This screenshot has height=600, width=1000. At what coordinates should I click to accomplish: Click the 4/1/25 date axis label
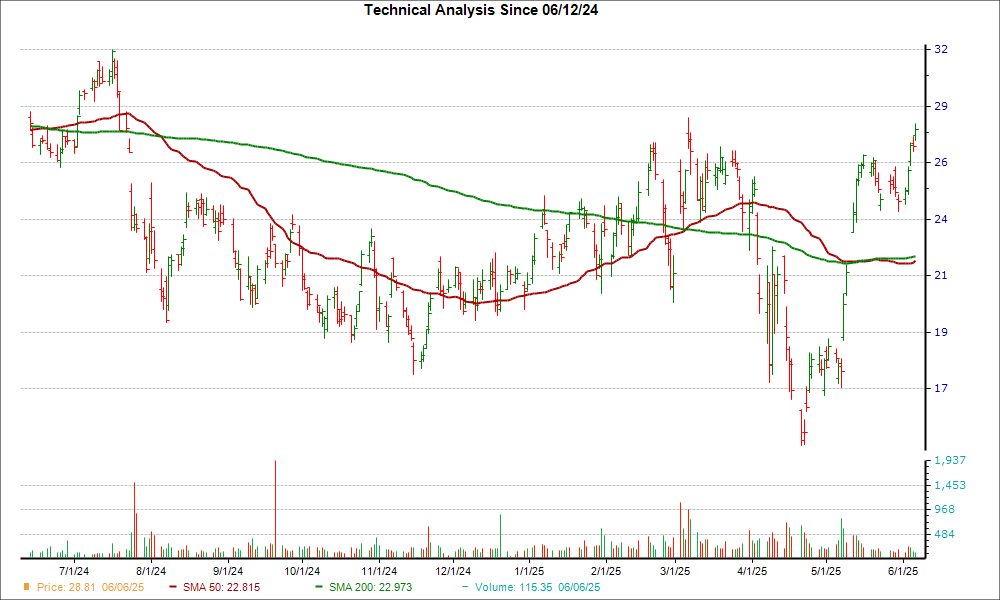(x=752, y=571)
